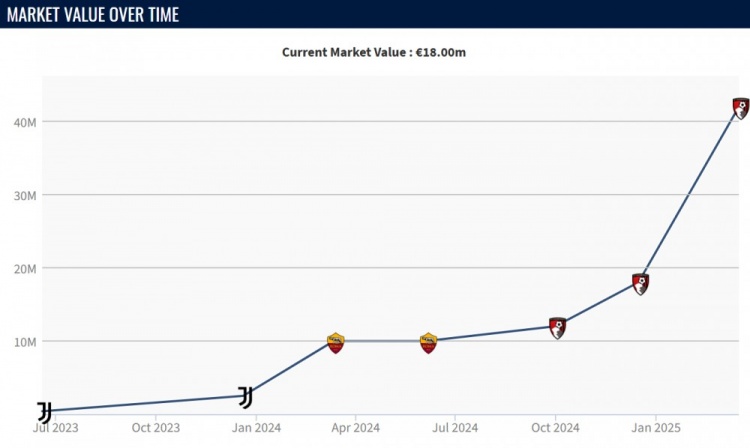The height and width of the screenshot is (448, 750).
Task: Select the 30M y-axis label
Action: click(x=25, y=195)
